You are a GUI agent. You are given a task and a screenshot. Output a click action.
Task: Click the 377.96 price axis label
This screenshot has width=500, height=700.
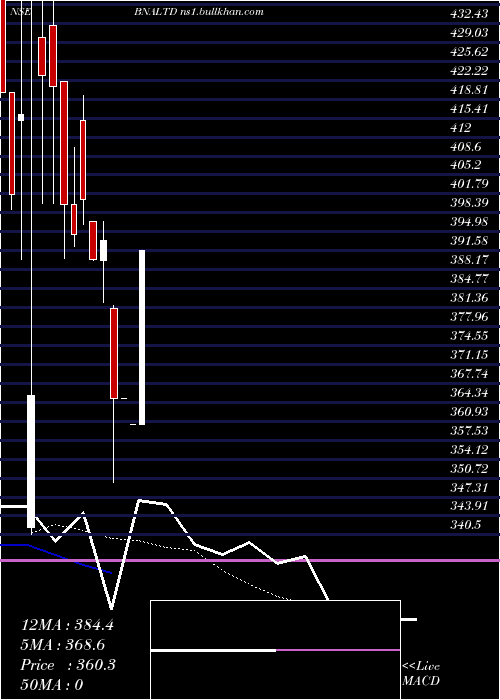coord(469,316)
